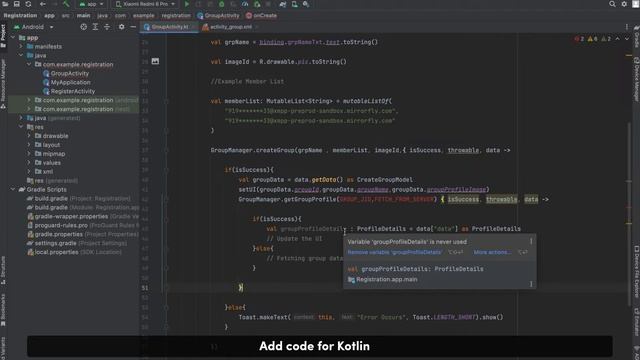Open Project panel options gear icon
The image size is (640, 360).
[122, 27]
